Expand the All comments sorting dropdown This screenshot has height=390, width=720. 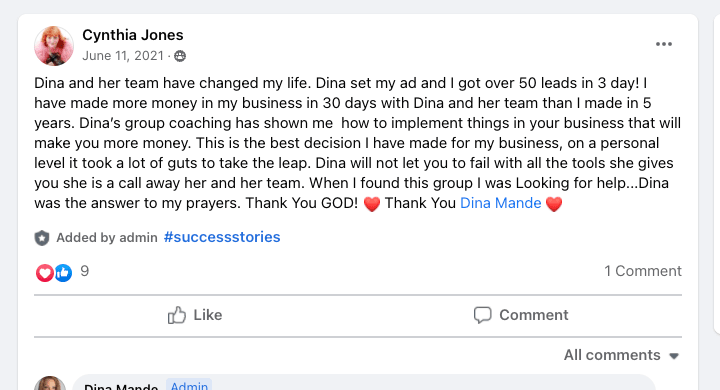(621, 355)
